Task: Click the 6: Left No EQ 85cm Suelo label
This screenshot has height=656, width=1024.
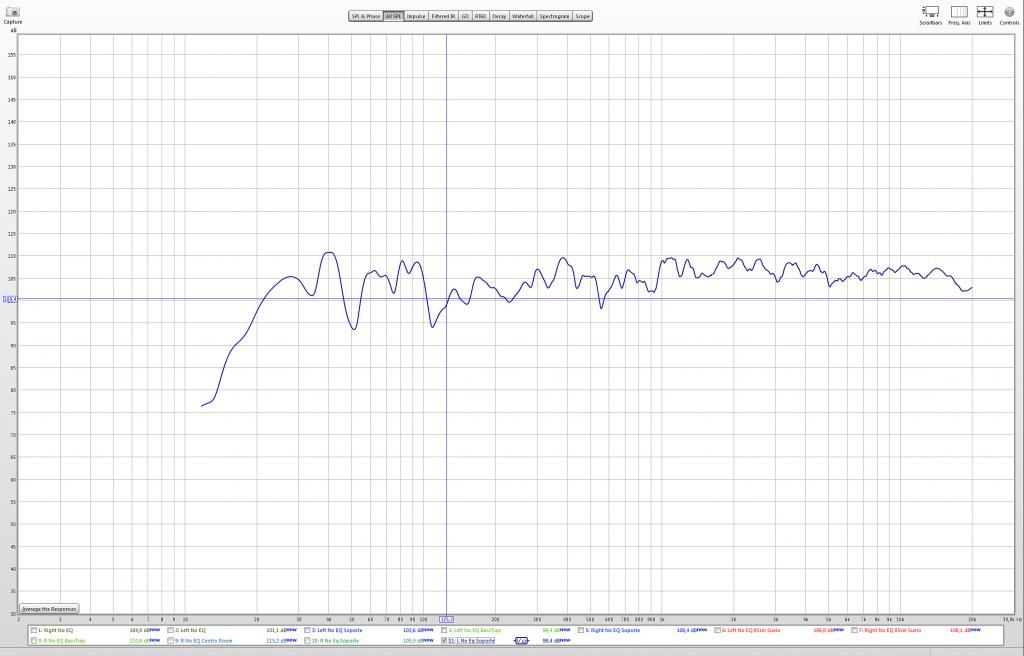Action: [x=751, y=631]
